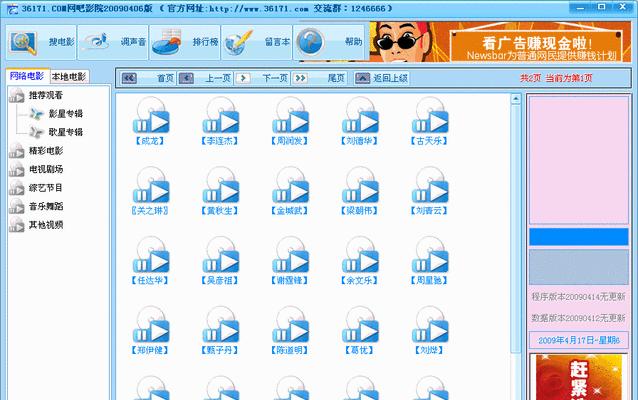Go to first page with 首页
Screen dimensions: 638x400
(x=148, y=78)
